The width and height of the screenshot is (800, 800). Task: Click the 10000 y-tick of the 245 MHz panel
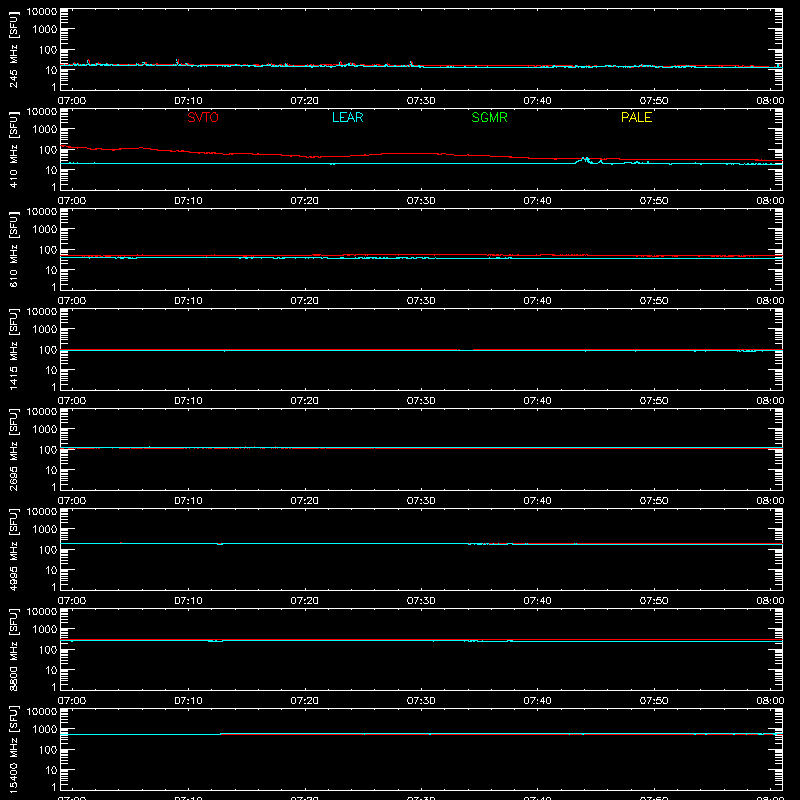[42, 12]
